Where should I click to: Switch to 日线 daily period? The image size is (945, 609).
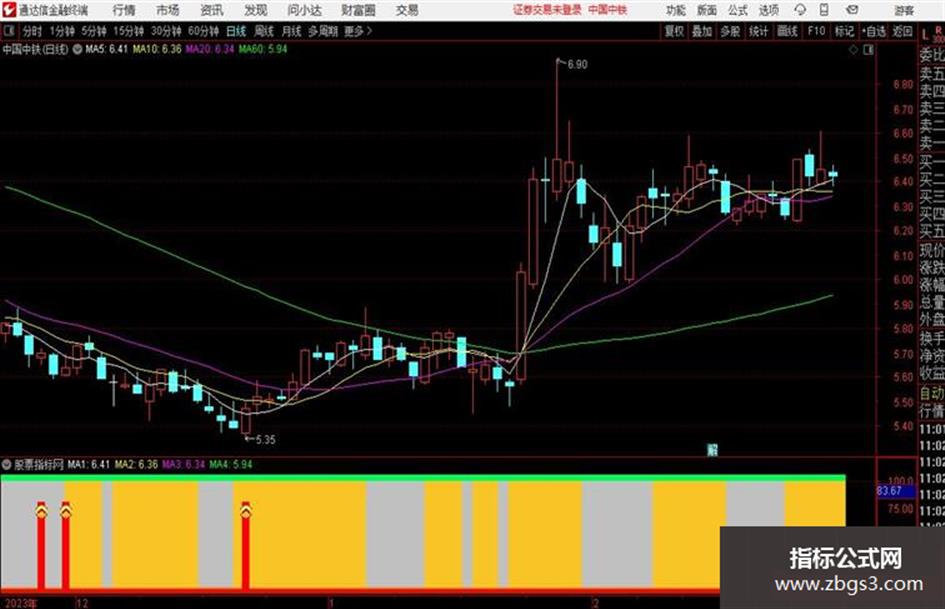[236, 31]
